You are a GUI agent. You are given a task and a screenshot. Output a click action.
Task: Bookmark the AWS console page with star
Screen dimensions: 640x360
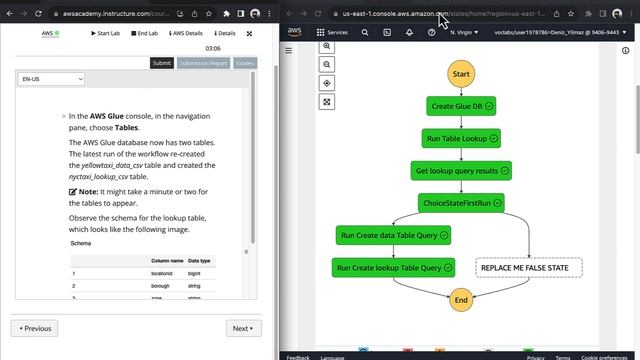tap(571, 13)
